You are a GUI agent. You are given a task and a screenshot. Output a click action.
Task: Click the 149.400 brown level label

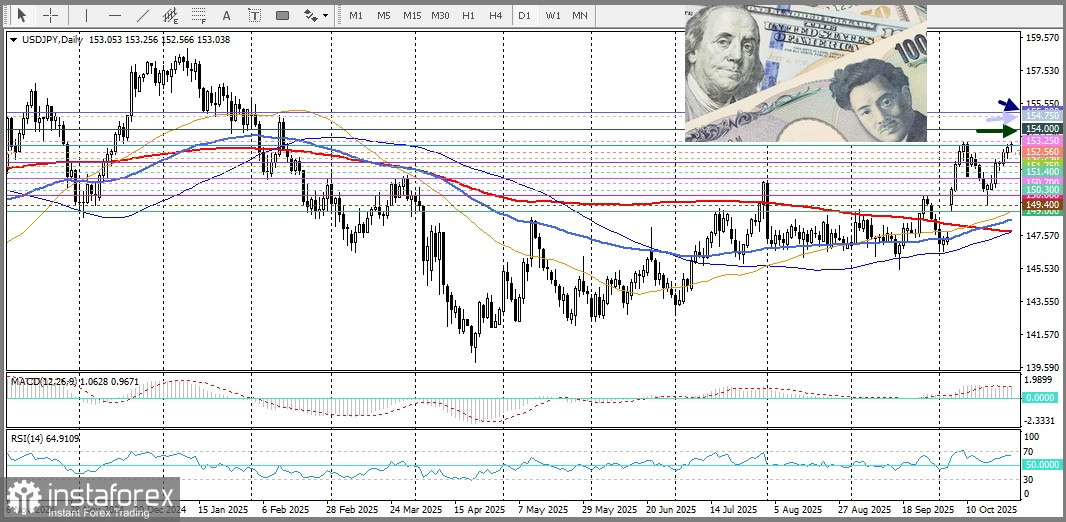[1042, 204]
